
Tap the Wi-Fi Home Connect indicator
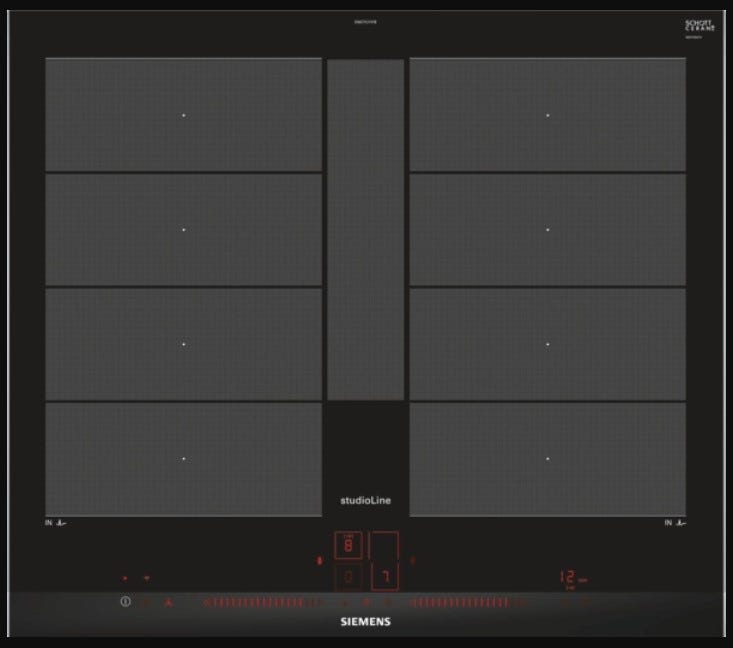tap(147, 578)
